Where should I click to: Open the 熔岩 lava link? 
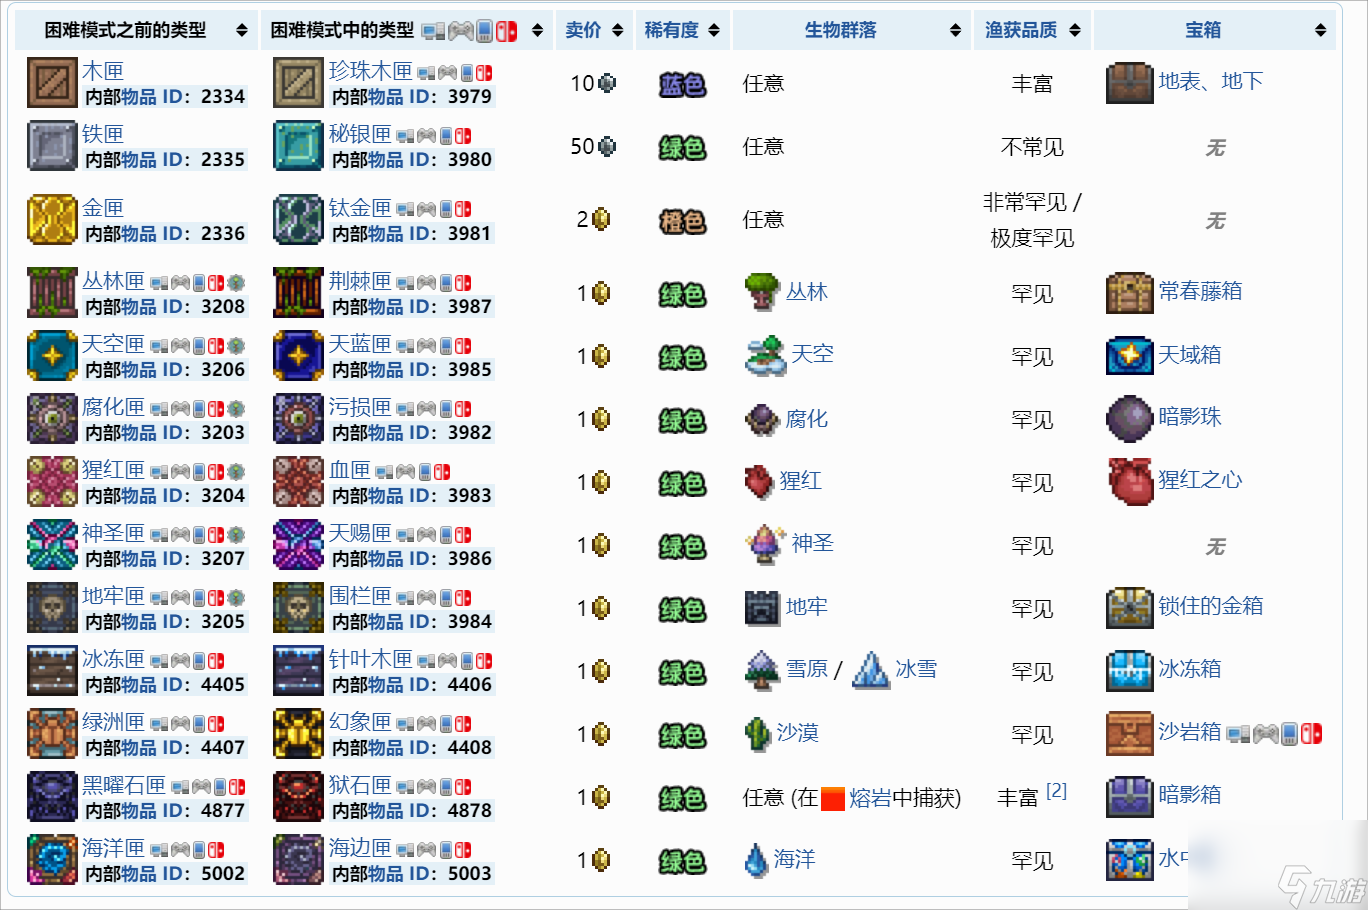(x=870, y=797)
